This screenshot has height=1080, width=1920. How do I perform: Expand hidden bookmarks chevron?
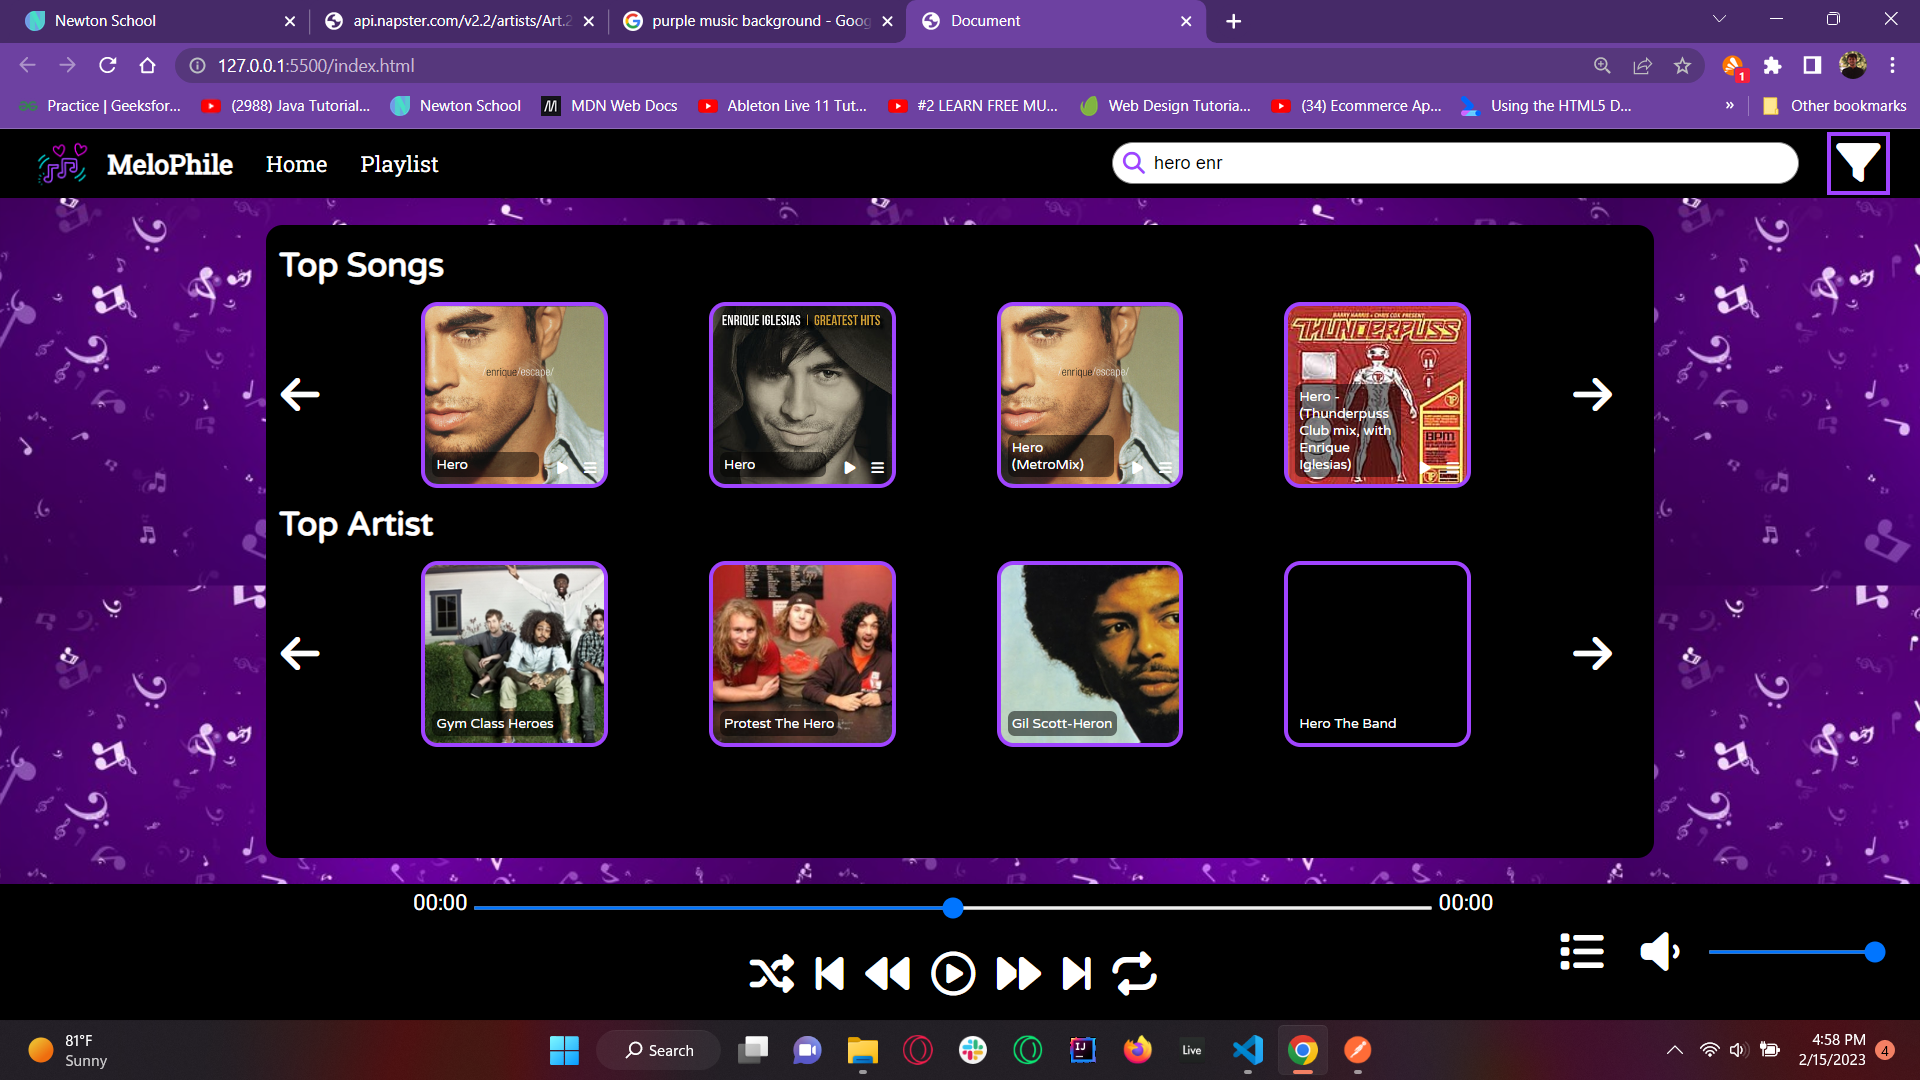click(1729, 105)
